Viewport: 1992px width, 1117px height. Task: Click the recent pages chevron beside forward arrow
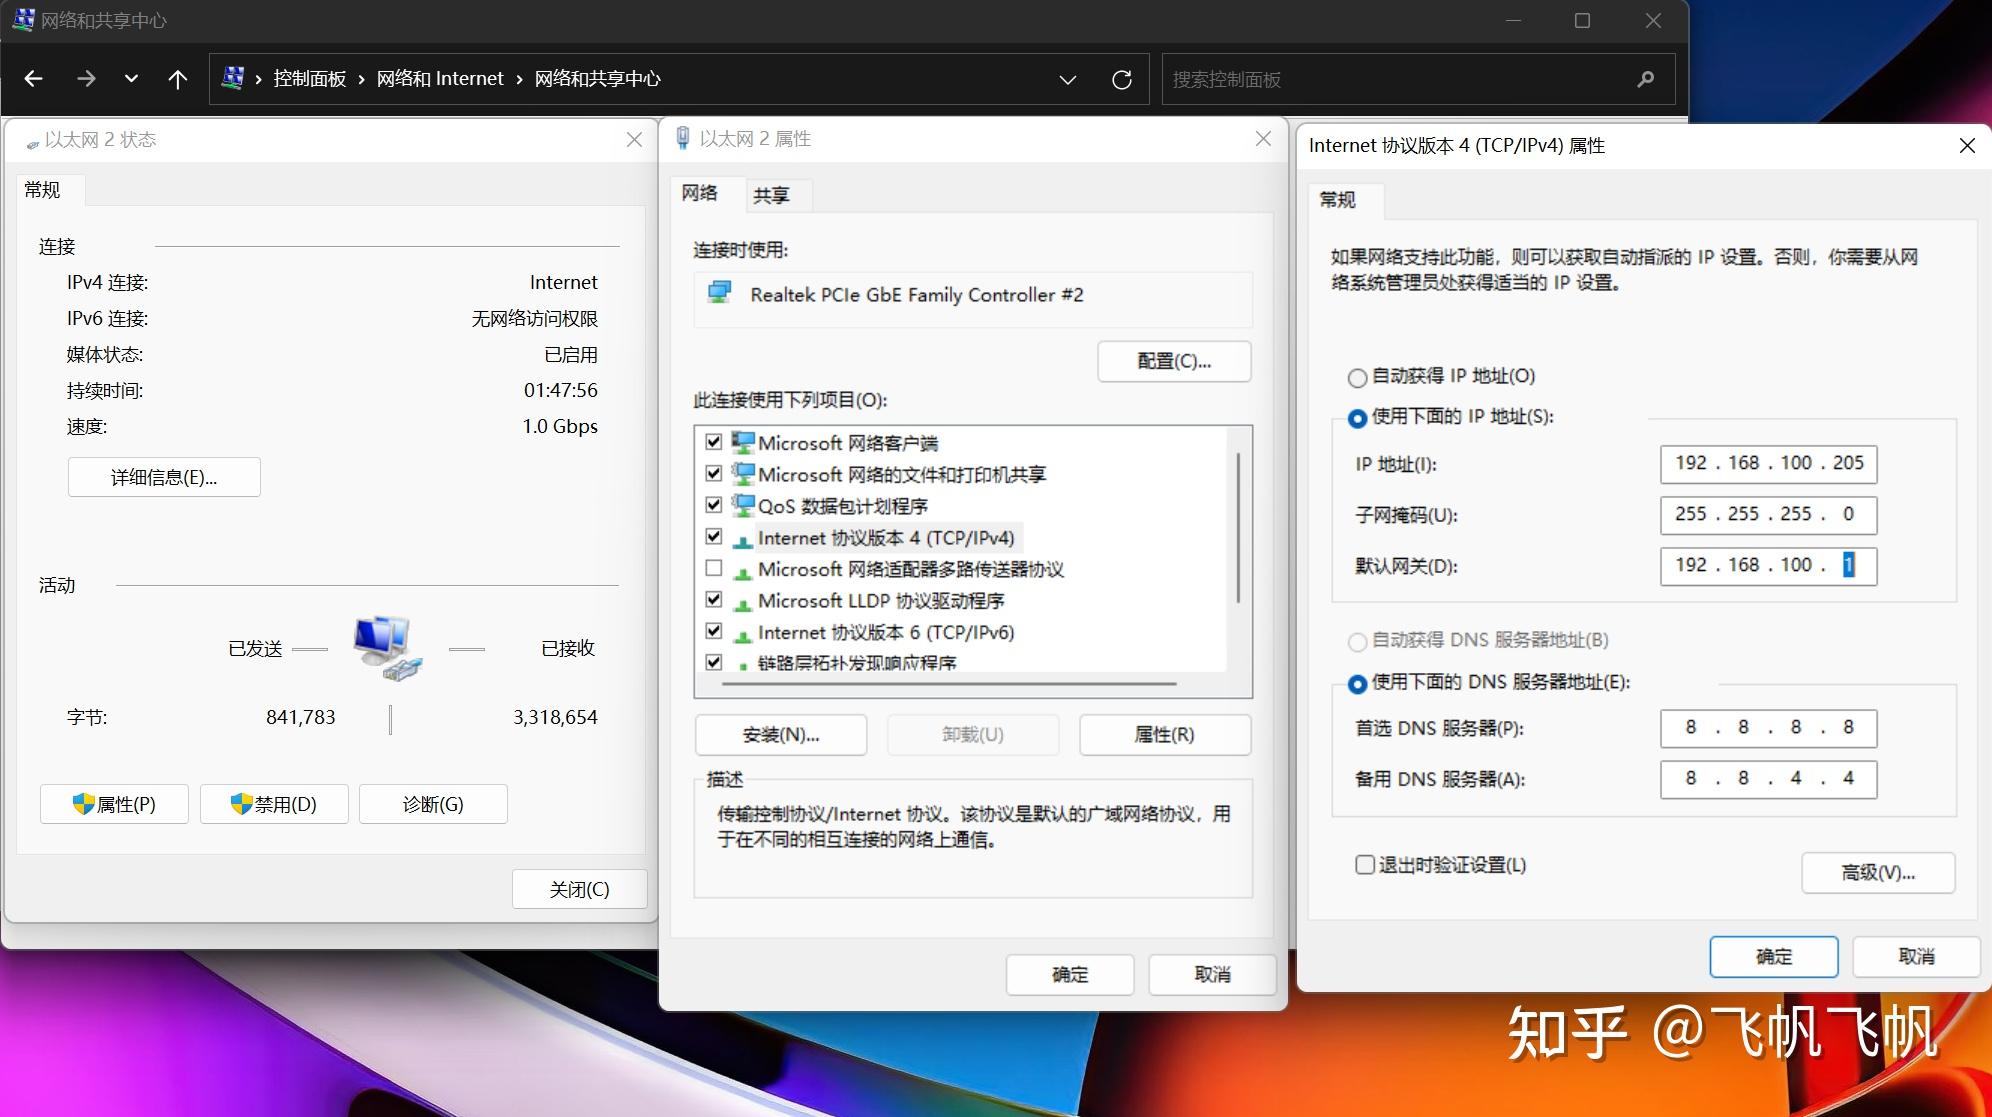pyautogui.click(x=130, y=79)
